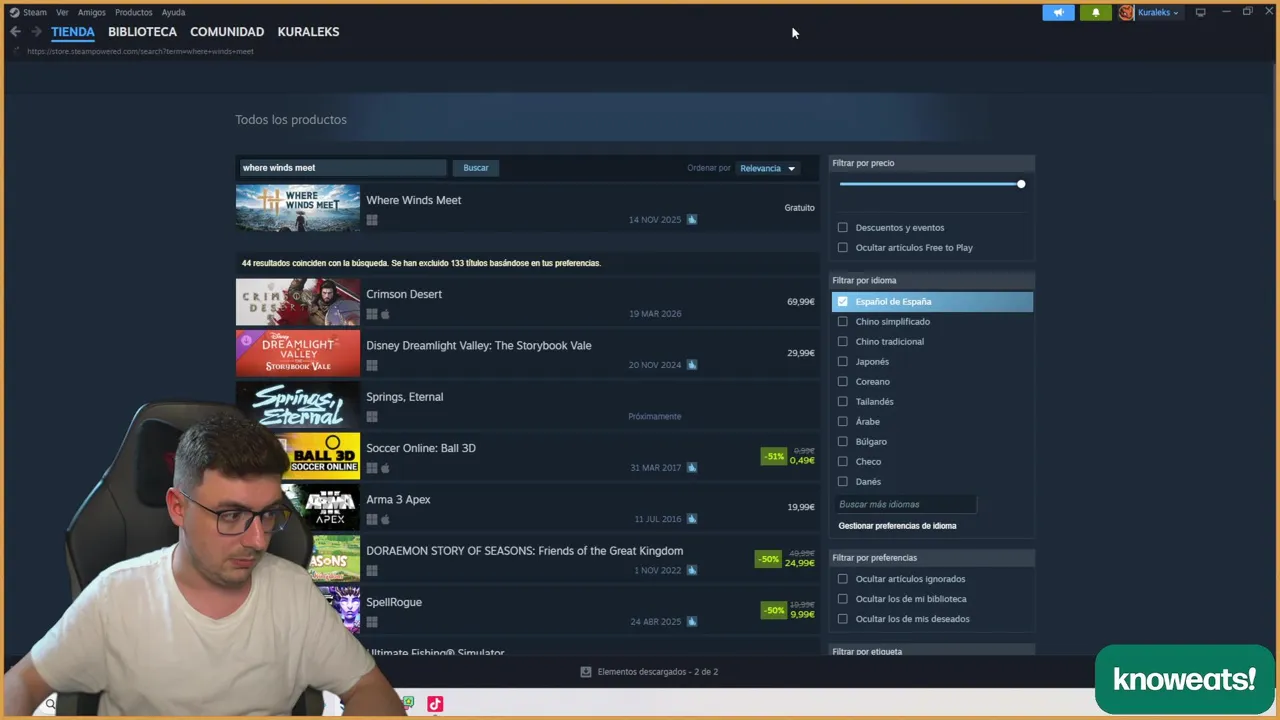Image resolution: width=1280 pixels, height=720 pixels.
Task: Open the Amigos menu
Action: 92,12
